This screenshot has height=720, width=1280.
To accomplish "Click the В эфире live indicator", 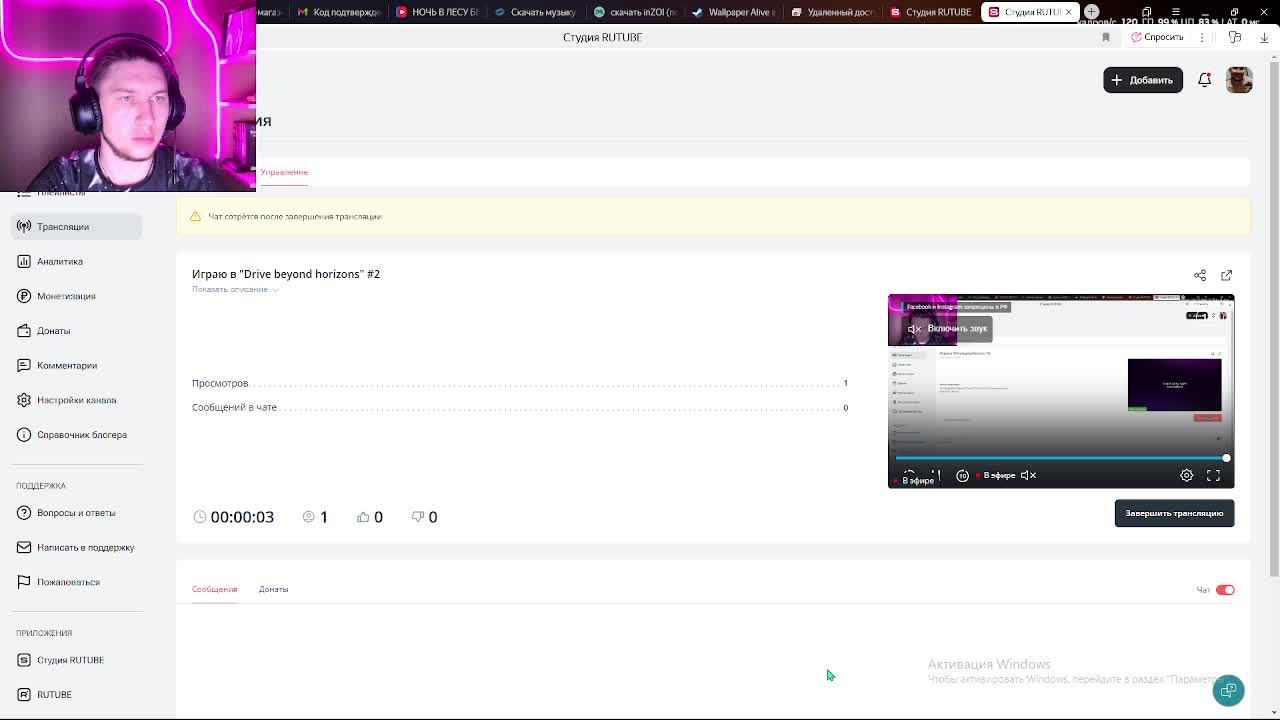I will (x=996, y=476).
